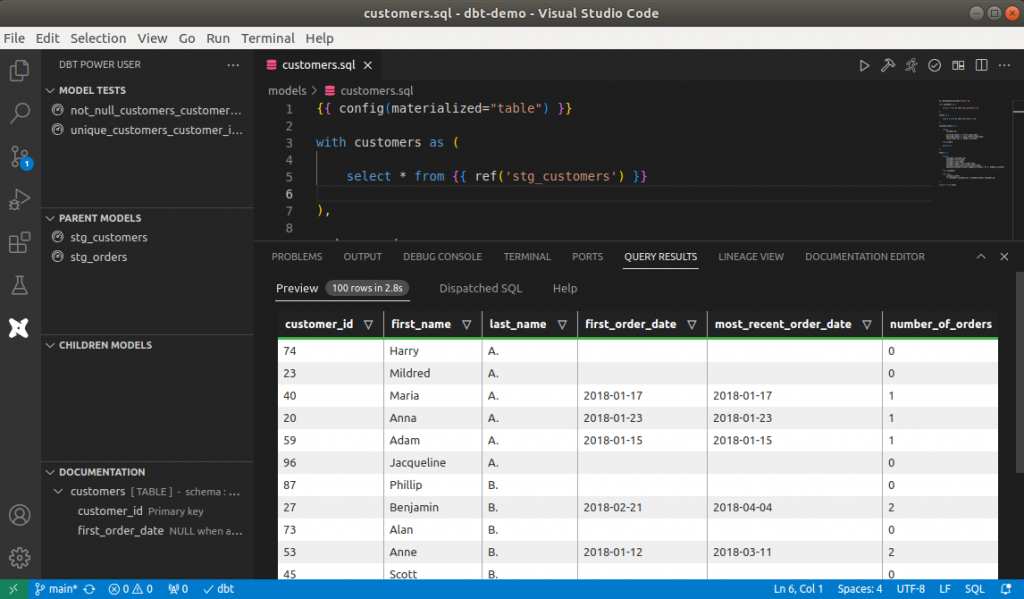Open the Help sub-tab in query results
This screenshot has width=1024, height=599.
coord(565,289)
